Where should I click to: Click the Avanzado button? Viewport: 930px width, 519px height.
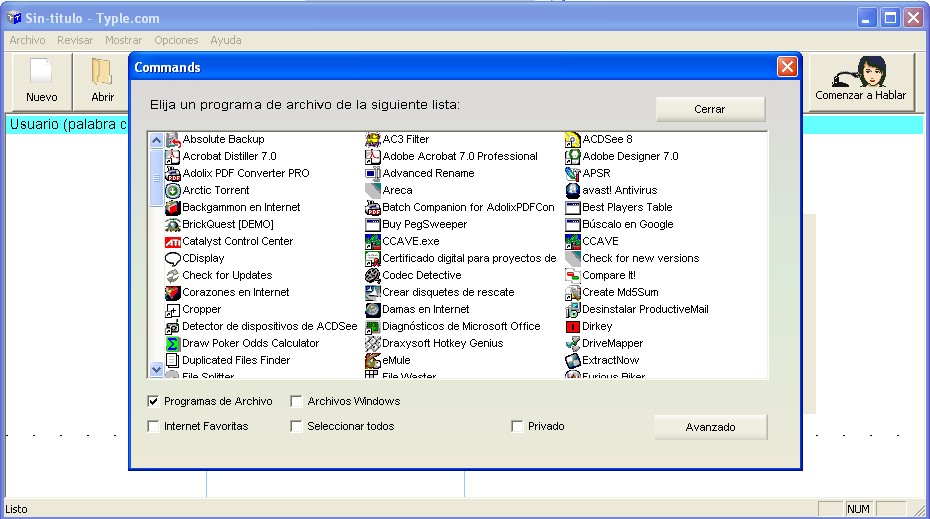[711, 427]
